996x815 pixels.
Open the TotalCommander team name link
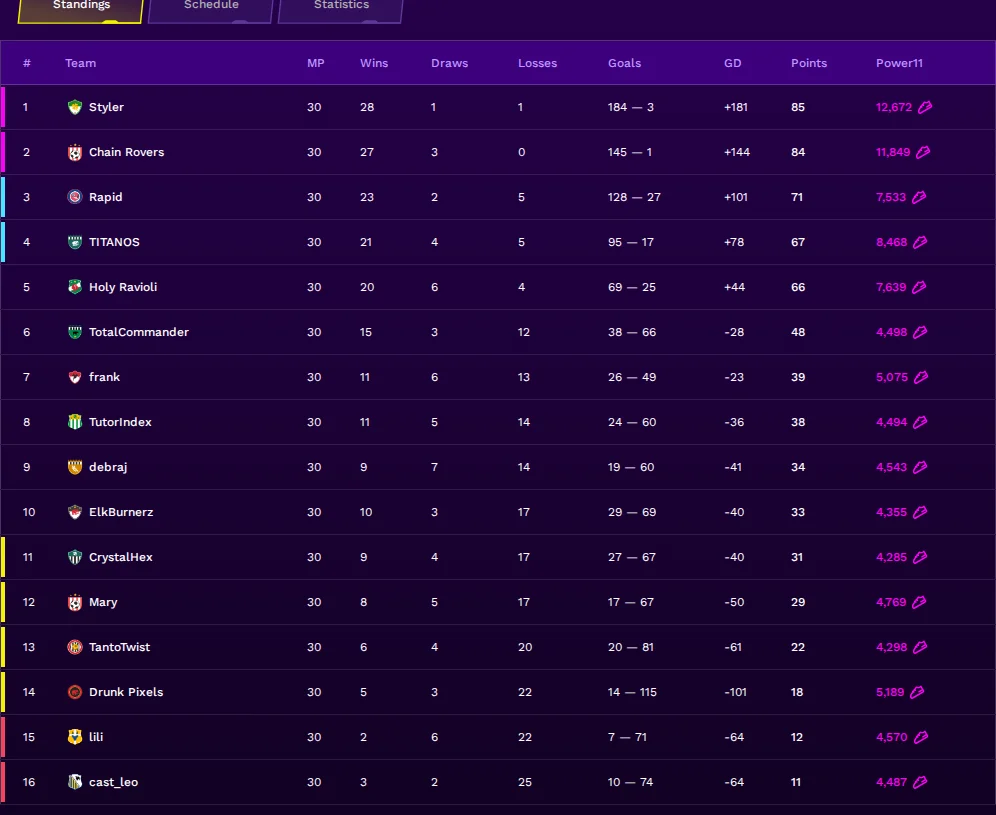138,332
